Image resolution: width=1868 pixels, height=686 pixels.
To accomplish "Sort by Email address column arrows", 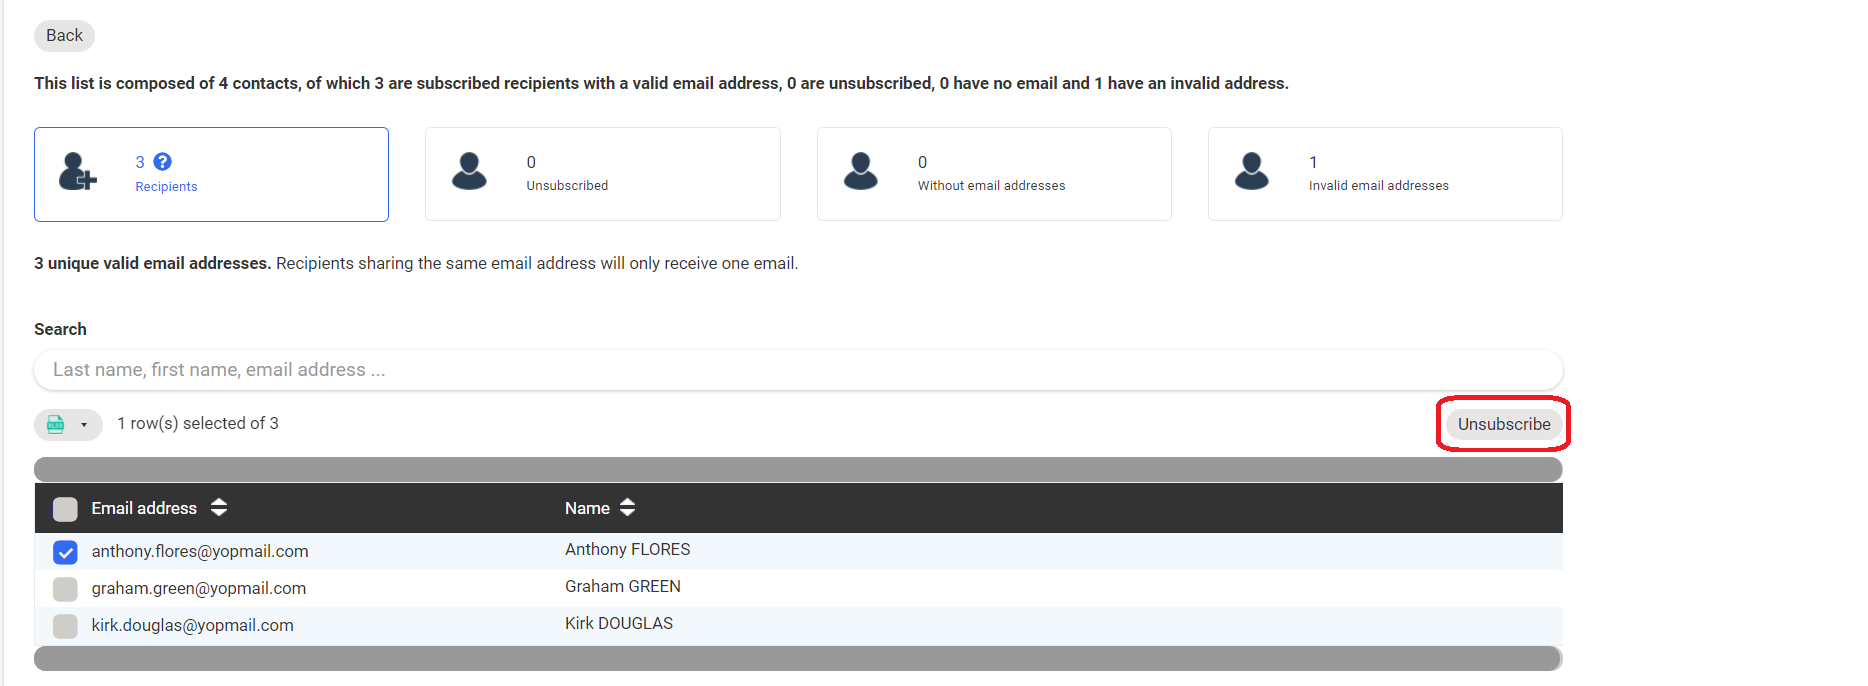I will [x=219, y=508].
